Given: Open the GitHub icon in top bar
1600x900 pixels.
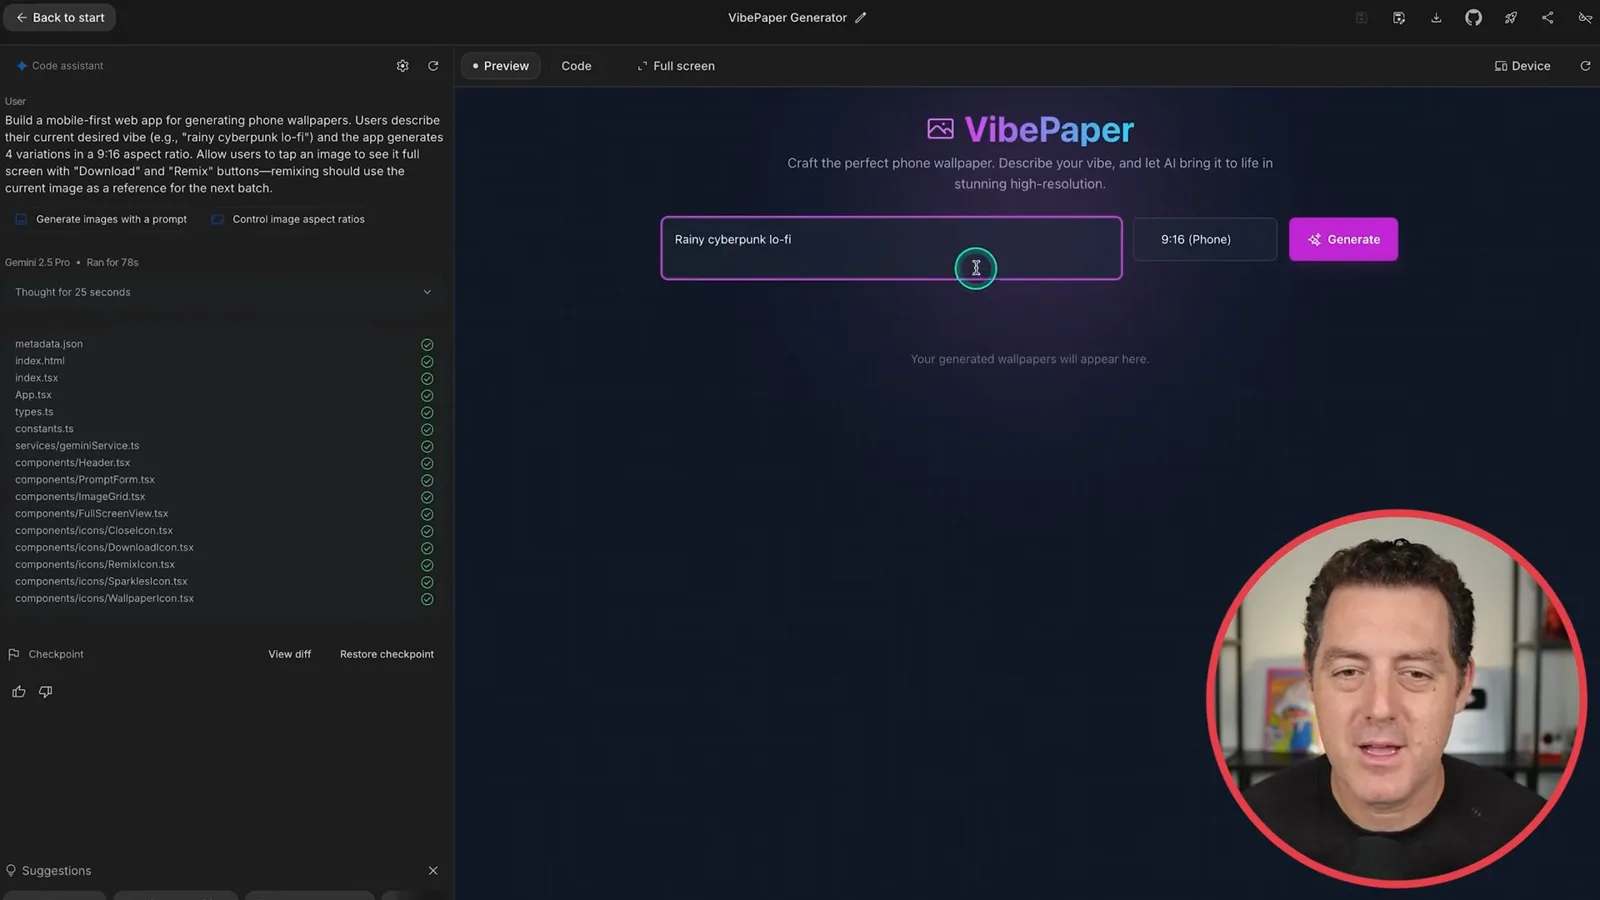Looking at the screenshot, I should (x=1473, y=17).
